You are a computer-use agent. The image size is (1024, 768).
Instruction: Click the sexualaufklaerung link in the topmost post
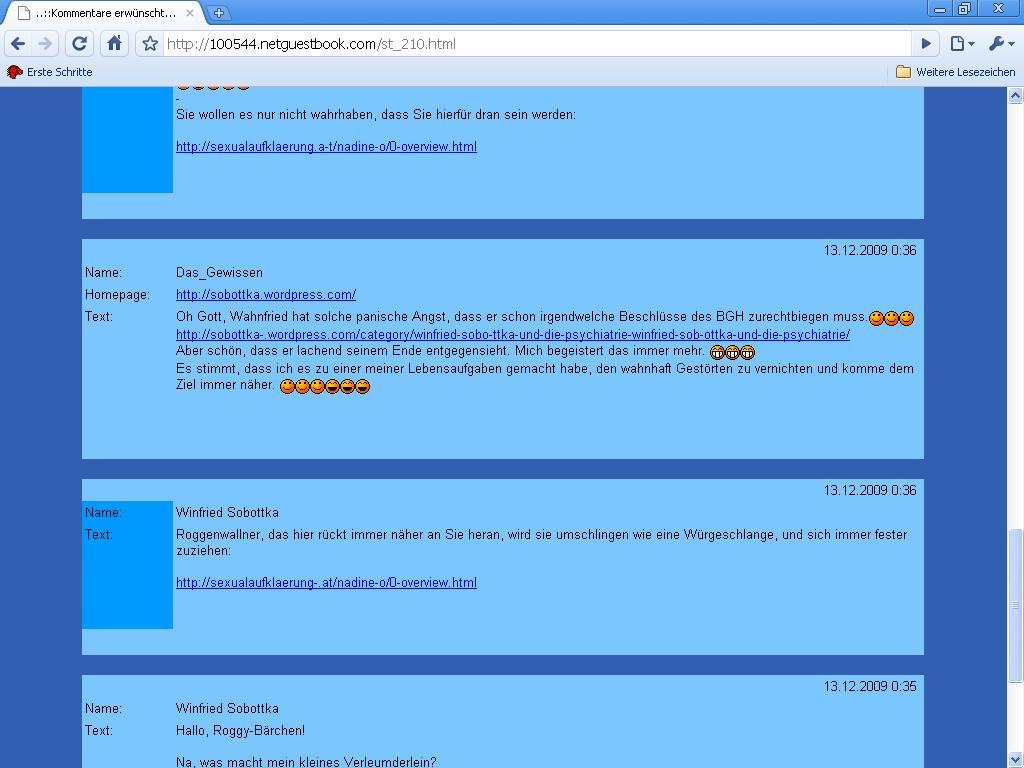point(326,147)
